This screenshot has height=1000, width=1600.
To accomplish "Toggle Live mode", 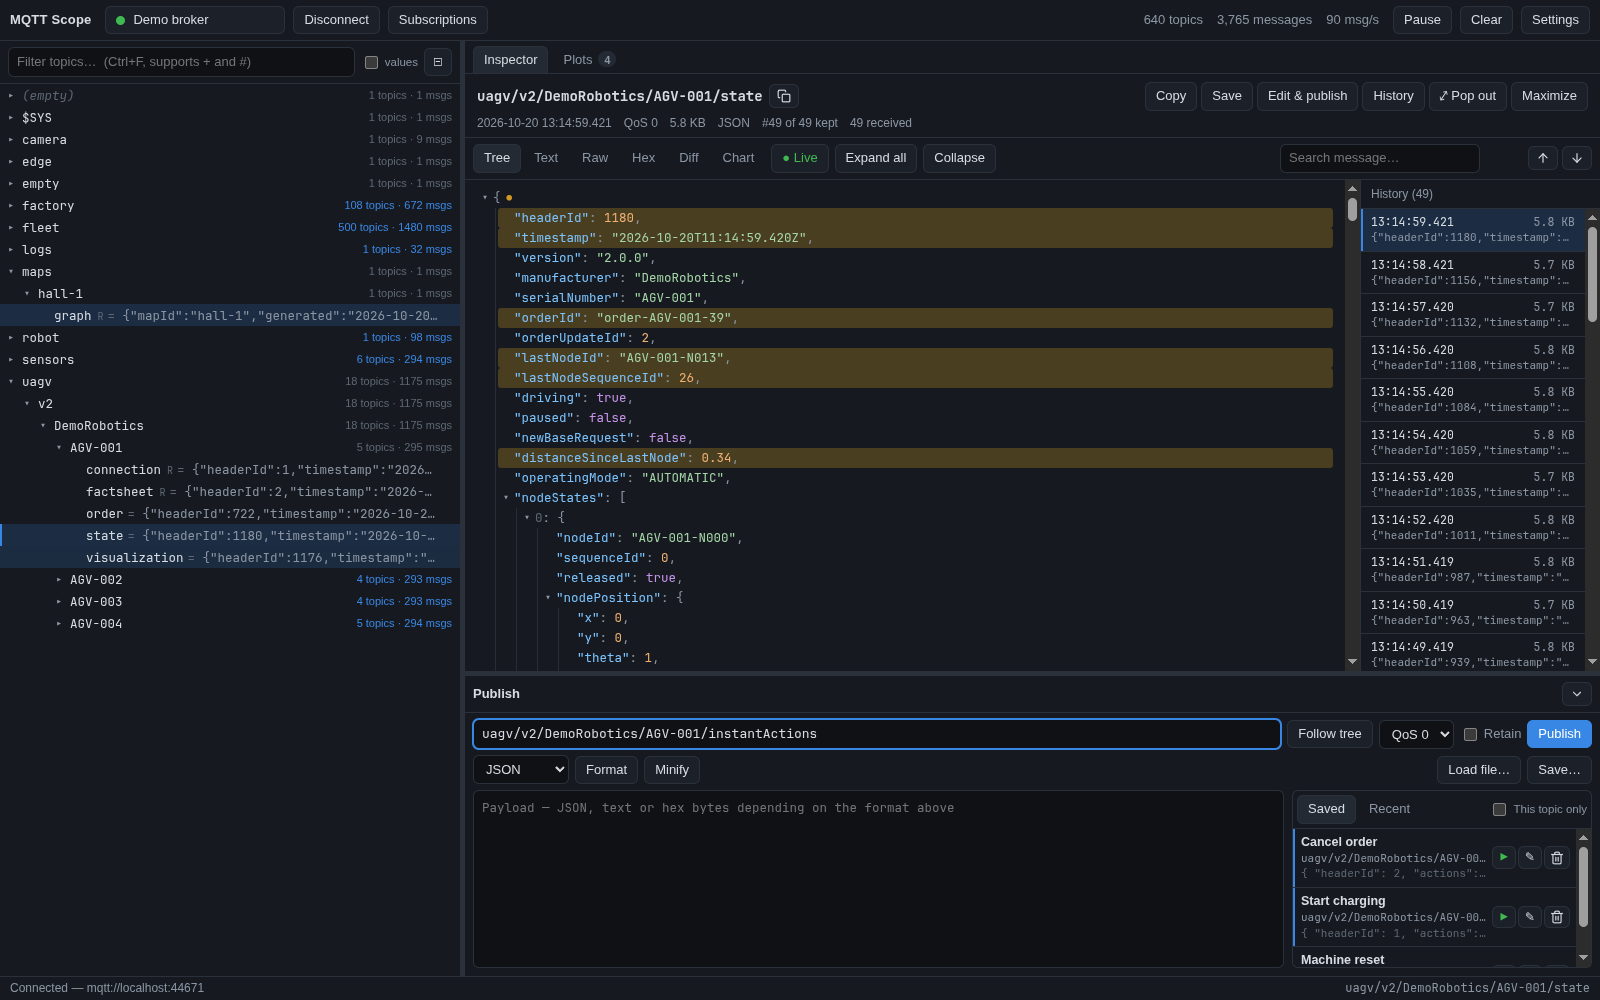I will pos(800,158).
